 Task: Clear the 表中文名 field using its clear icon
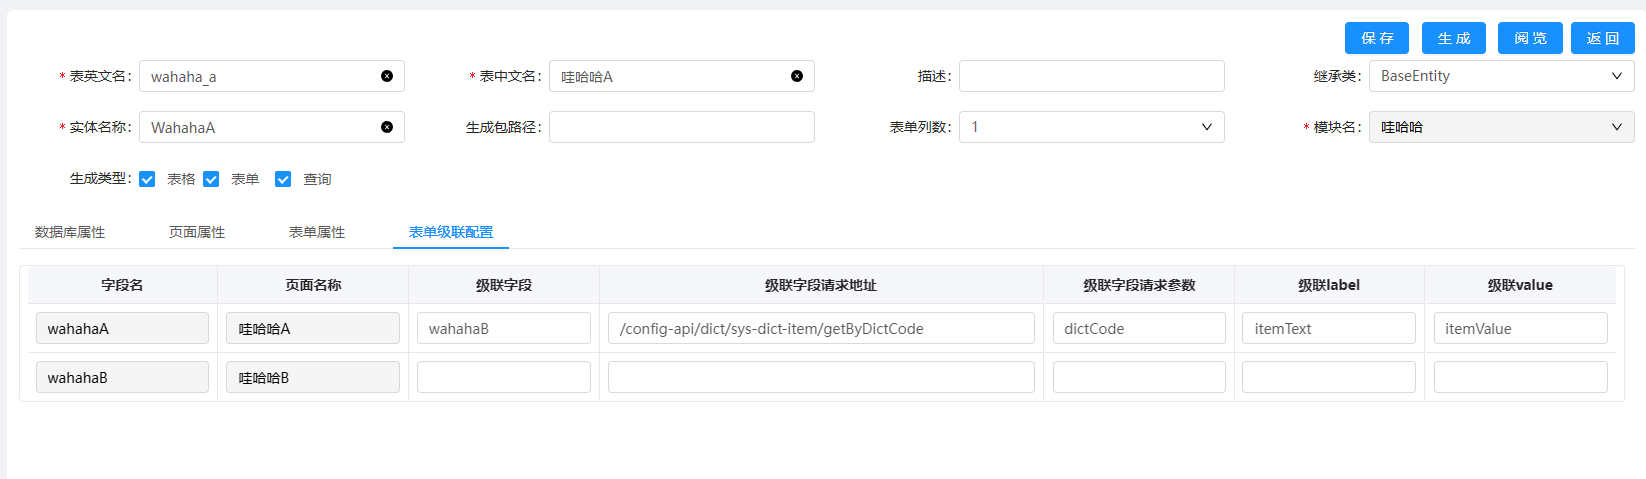[797, 76]
